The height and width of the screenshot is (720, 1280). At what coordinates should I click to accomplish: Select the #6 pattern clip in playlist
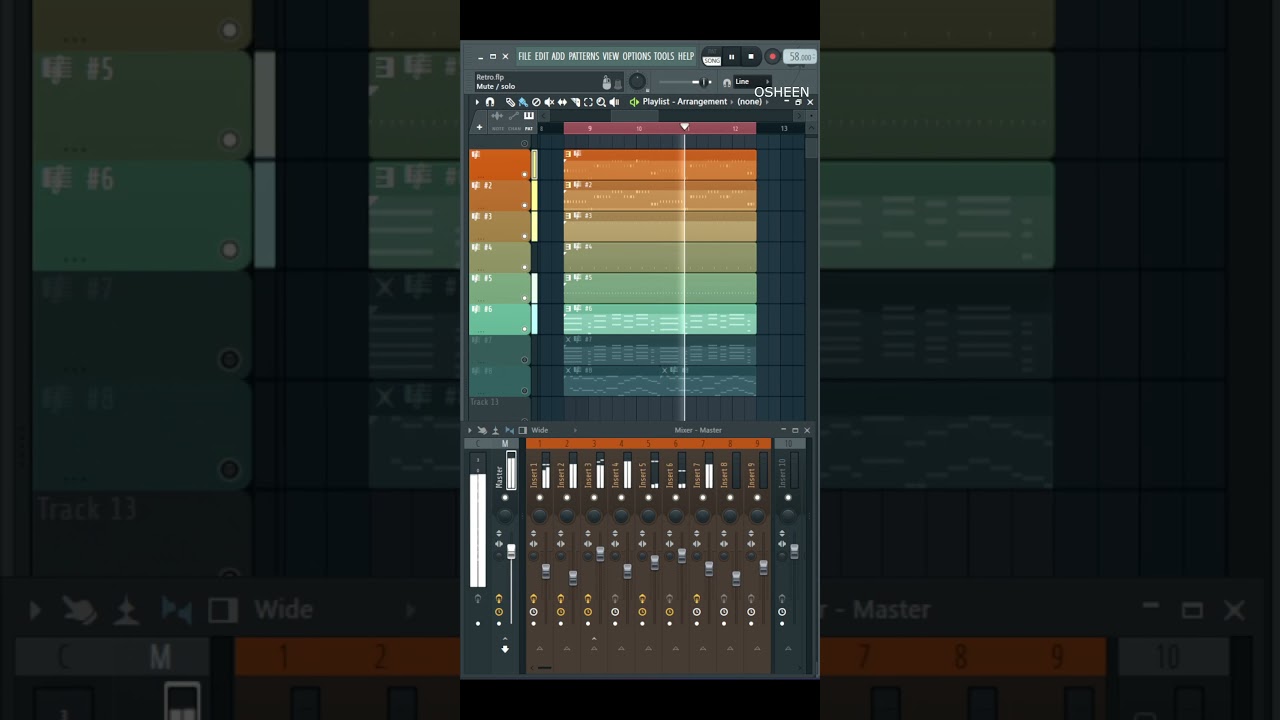(660, 319)
